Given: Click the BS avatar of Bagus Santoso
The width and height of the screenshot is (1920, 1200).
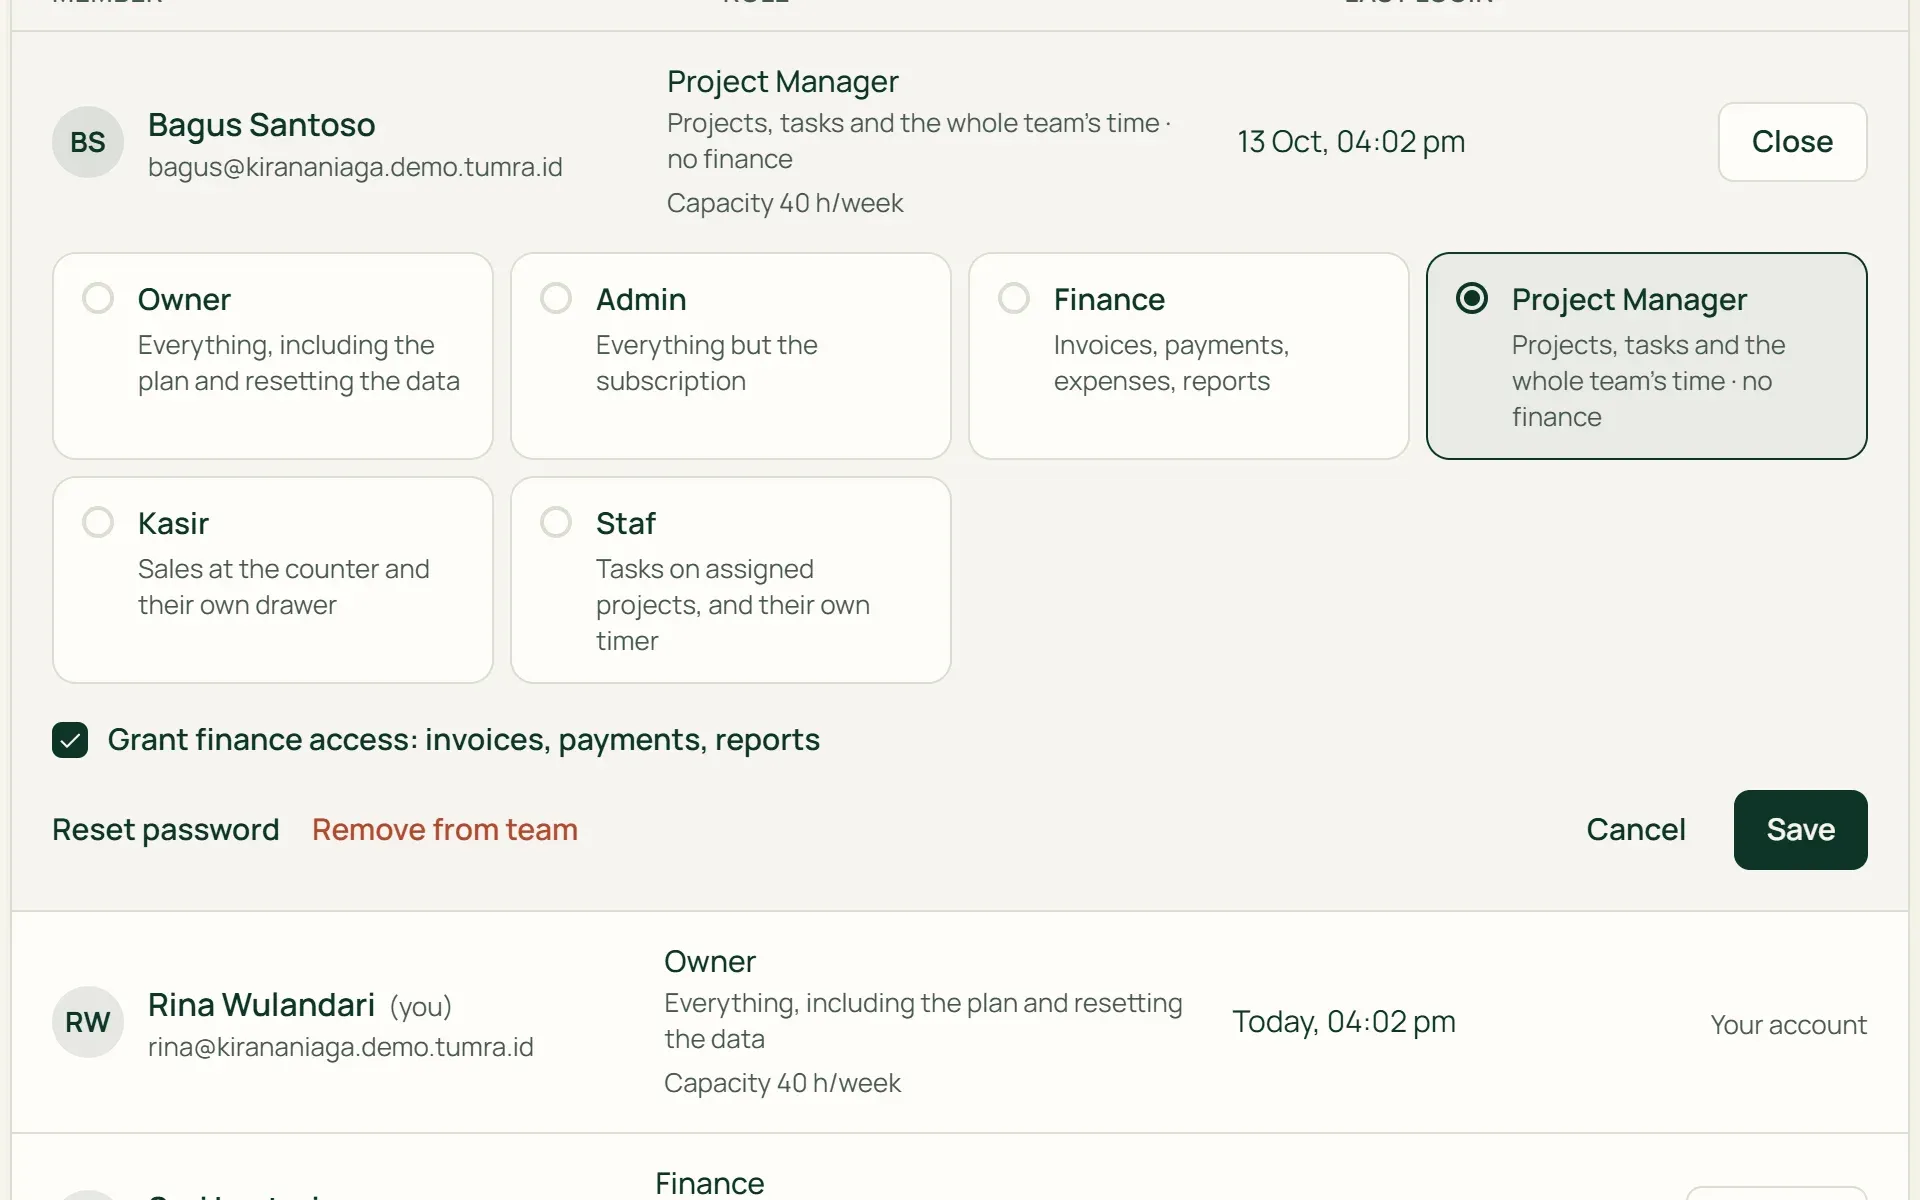Looking at the screenshot, I should click(88, 142).
